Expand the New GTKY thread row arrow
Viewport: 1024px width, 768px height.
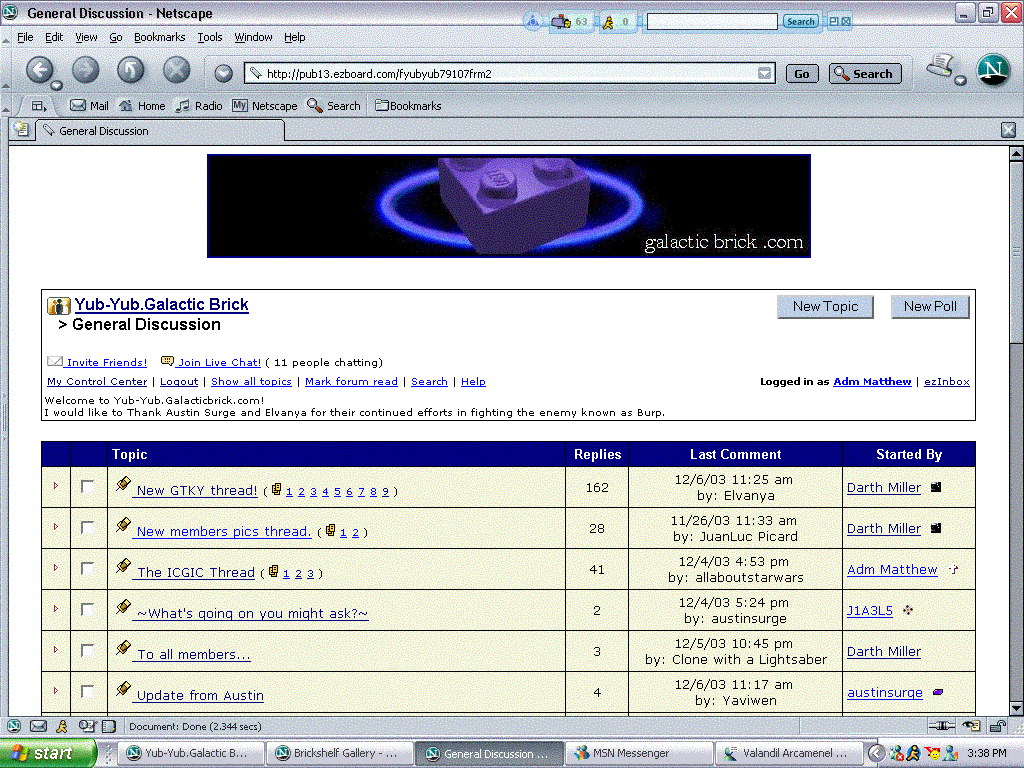pyautogui.click(x=56, y=486)
